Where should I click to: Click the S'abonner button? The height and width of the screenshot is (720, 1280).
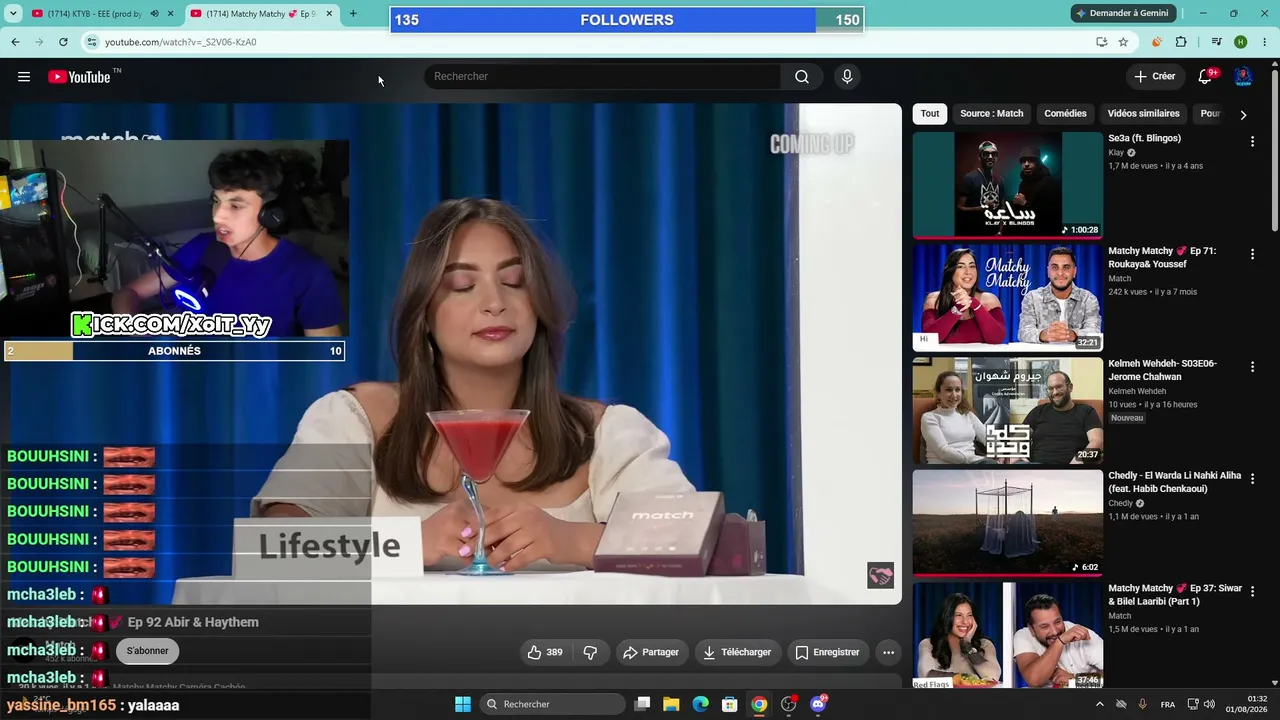tap(148, 651)
